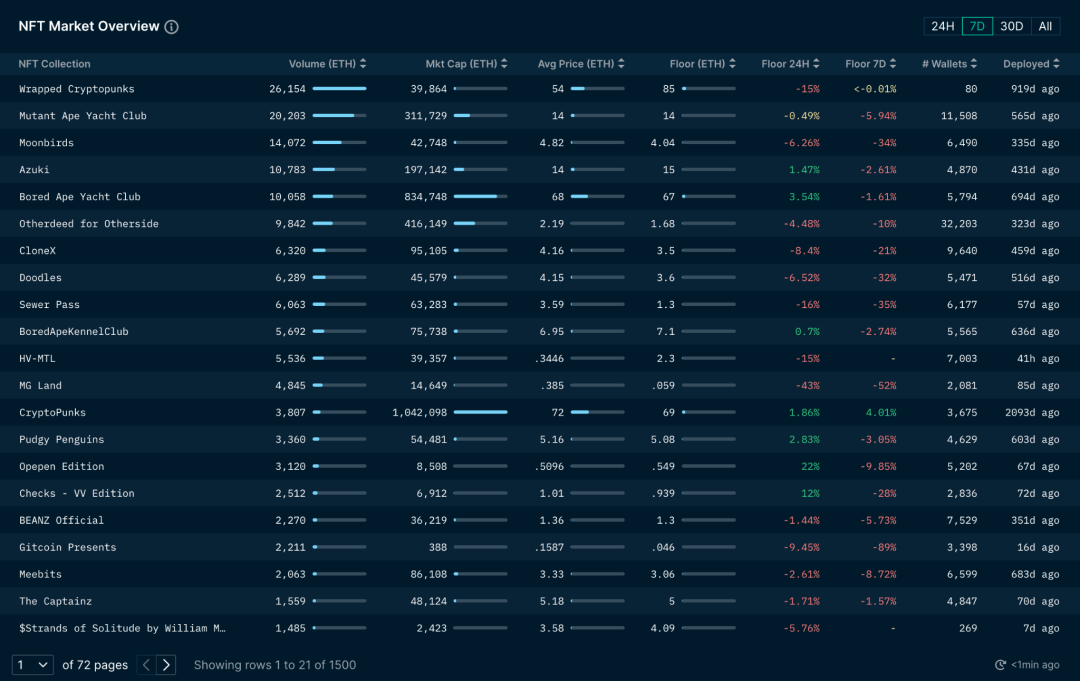The image size is (1080, 681).
Task: Click the Volume (ETH) header label
Action: point(322,63)
